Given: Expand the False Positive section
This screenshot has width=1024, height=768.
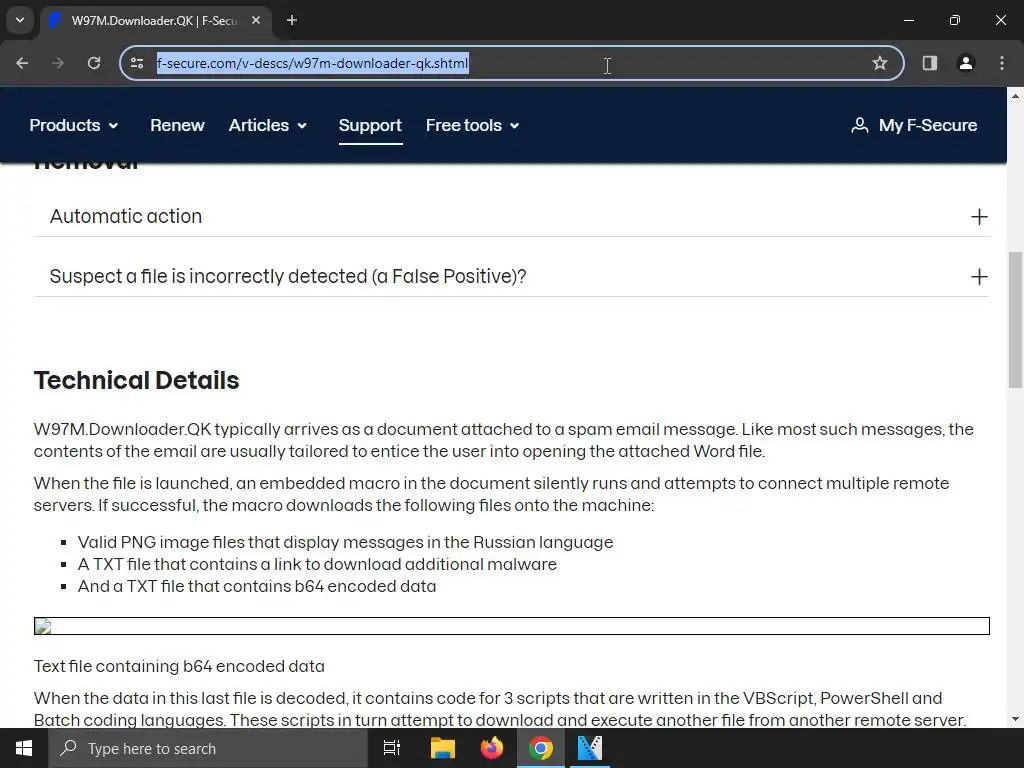Looking at the screenshot, I should [511, 276].
